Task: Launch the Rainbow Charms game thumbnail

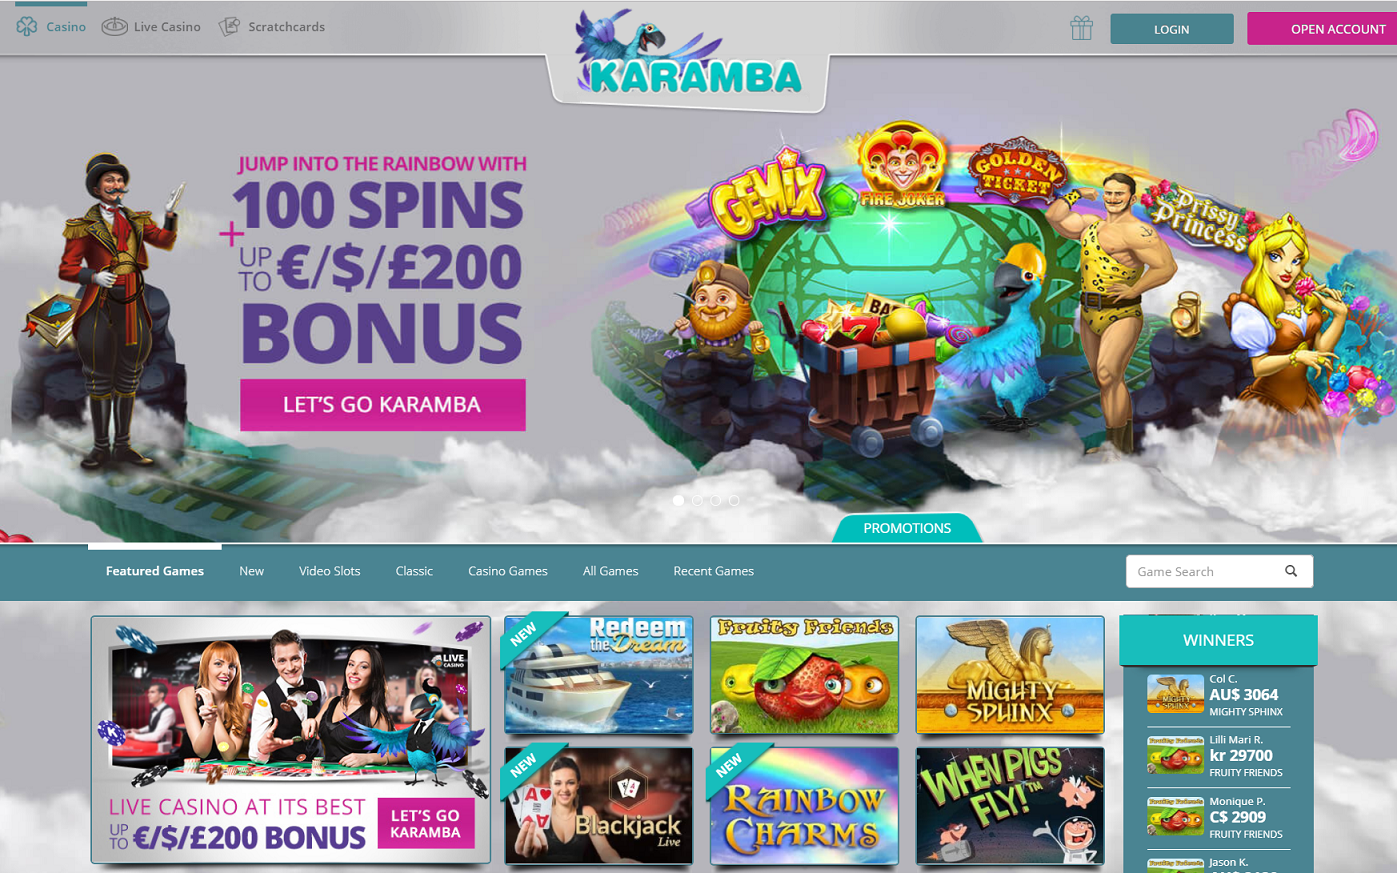Action: (804, 805)
